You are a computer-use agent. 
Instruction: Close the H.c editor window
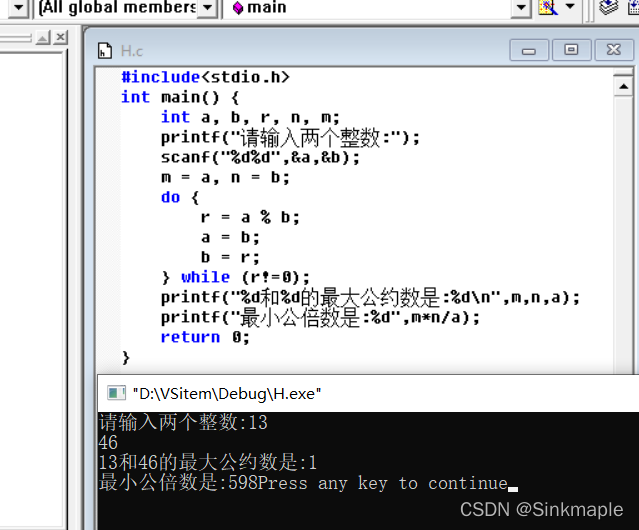[614, 51]
